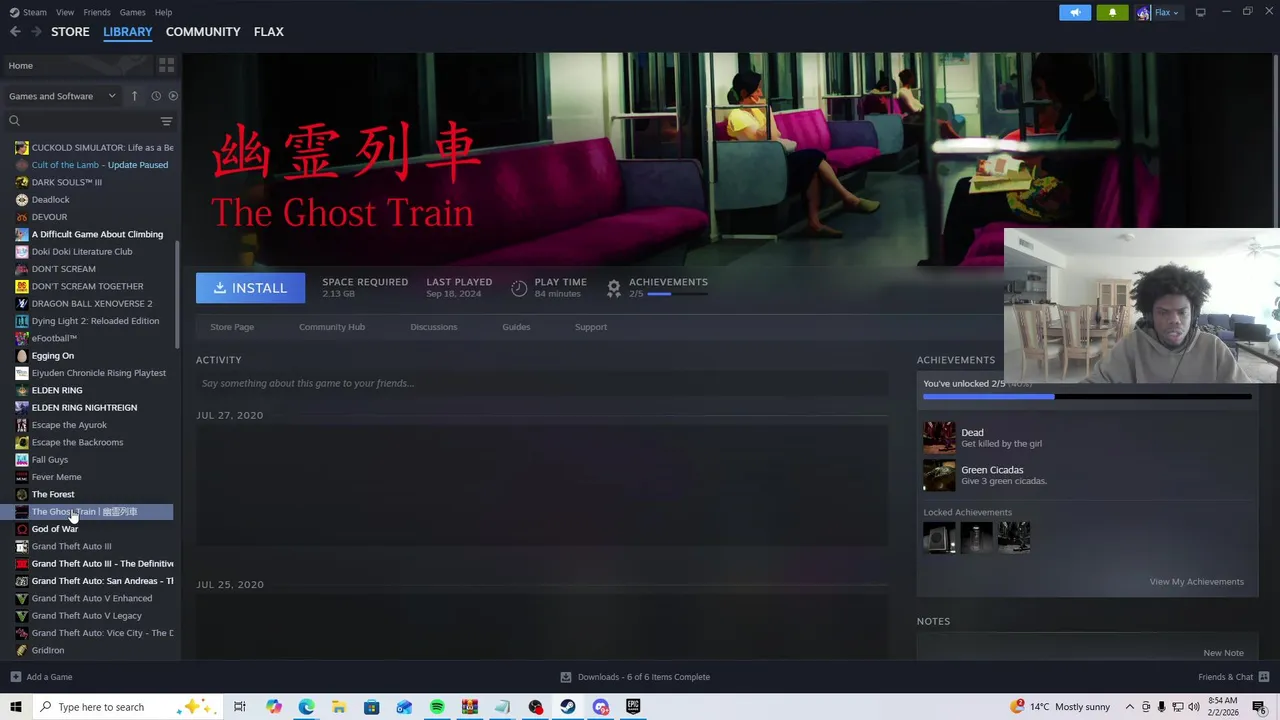This screenshot has height=720, width=1280.
Task: Open the Downloads status bar
Action: pos(635,677)
